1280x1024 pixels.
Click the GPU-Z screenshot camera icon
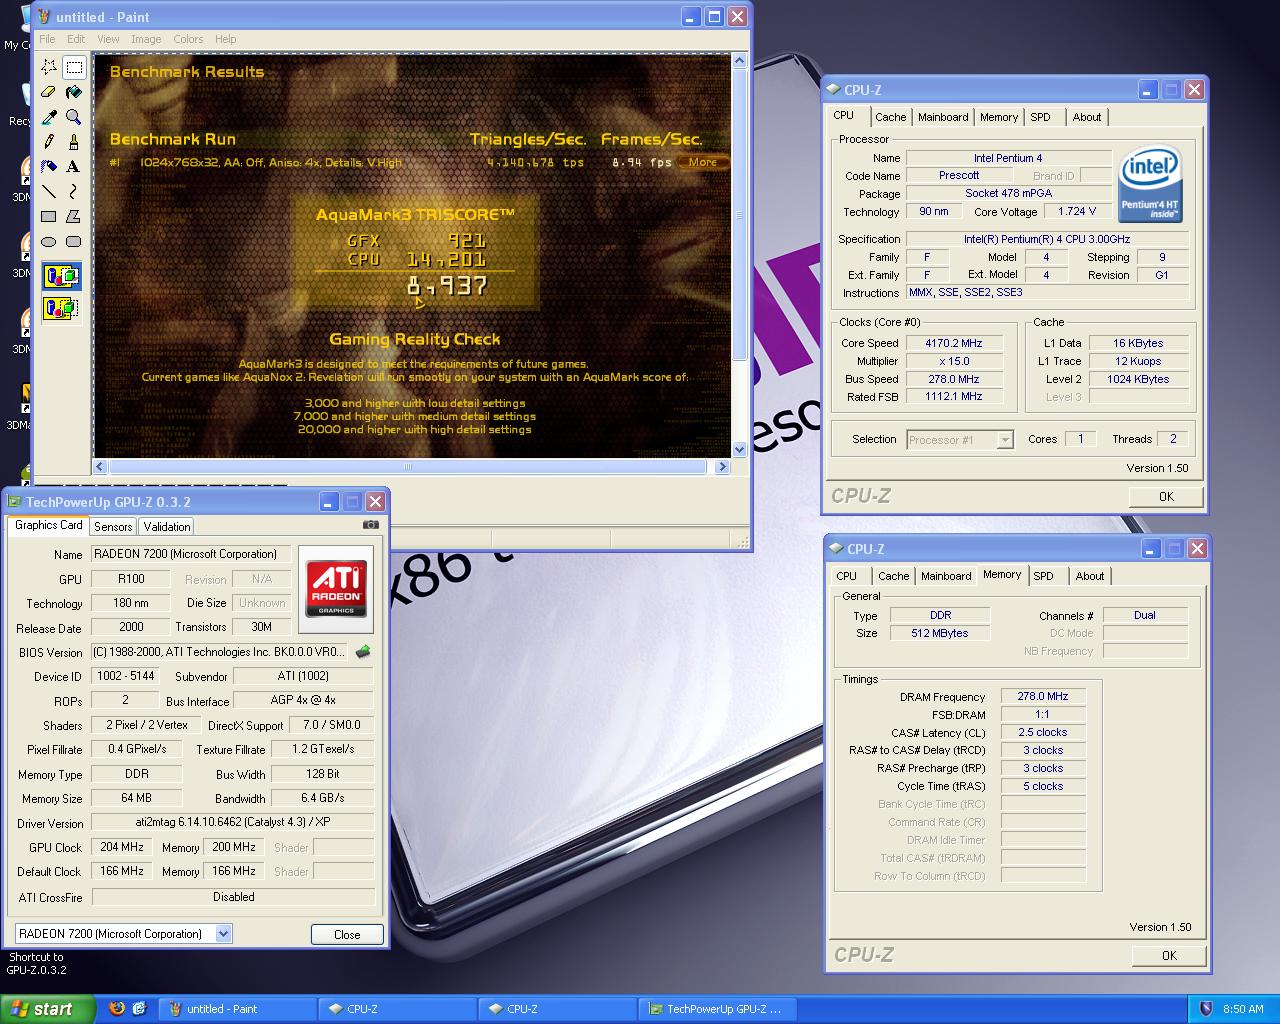tap(371, 525)
